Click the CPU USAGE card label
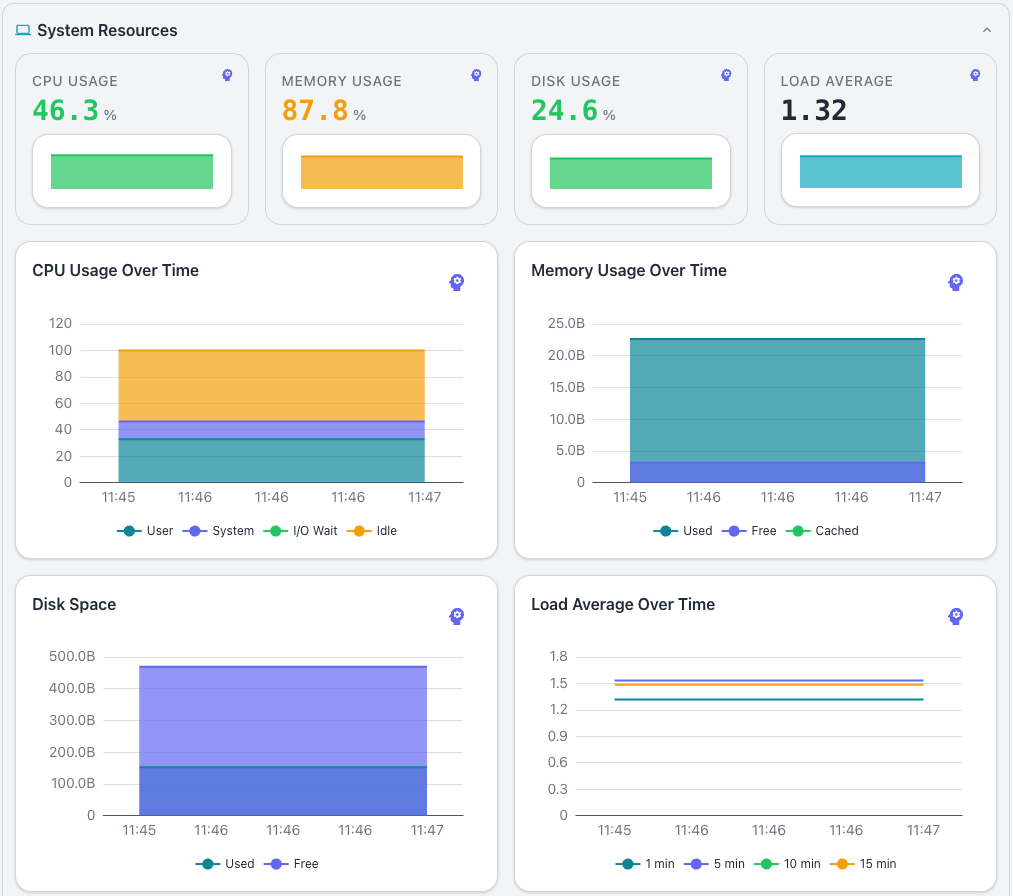The height and width of the screenshot is (896, 1013). click(75, 81)
